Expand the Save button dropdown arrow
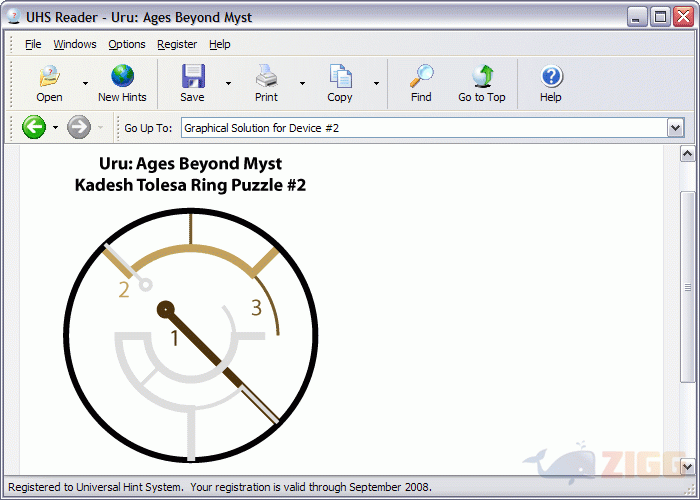 [x=228, y=83]
